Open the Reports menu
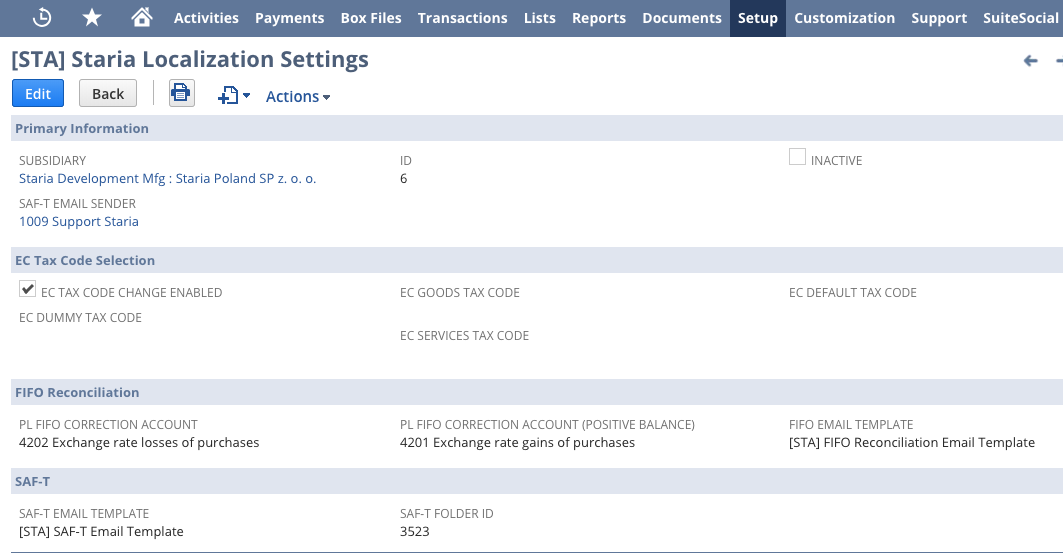 coord(599,18)
